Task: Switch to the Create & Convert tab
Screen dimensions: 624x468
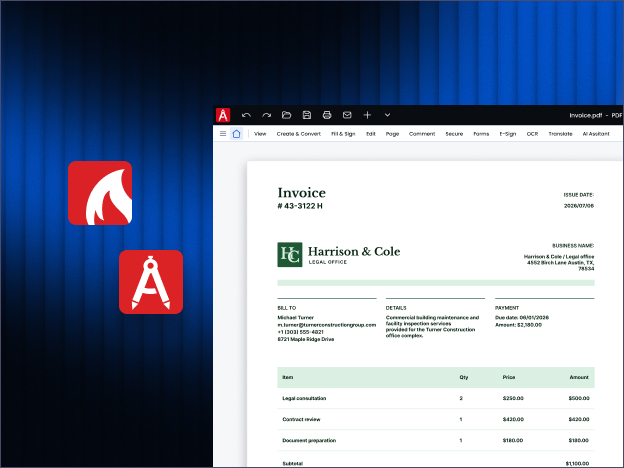Action: click(x=298, y=134)
